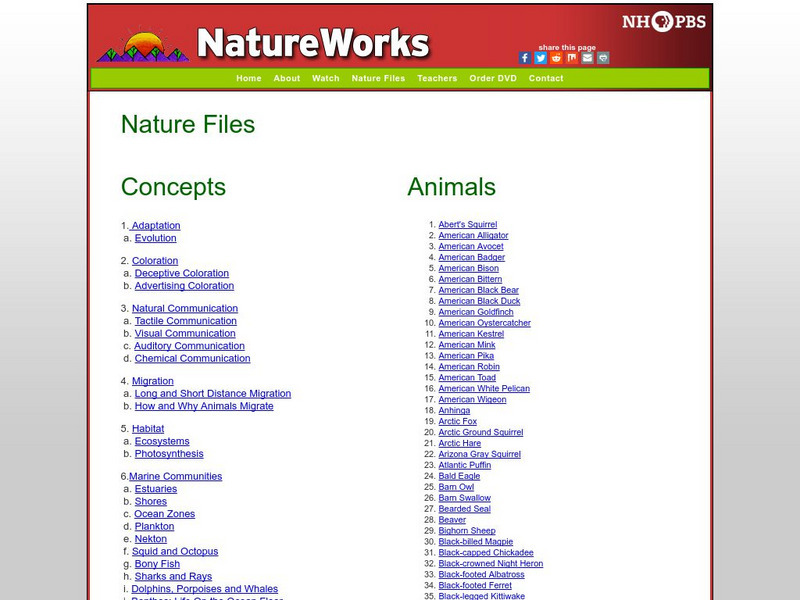Open Abert's Squirrel animal page
Screen dimensions: 800x600
468,224
